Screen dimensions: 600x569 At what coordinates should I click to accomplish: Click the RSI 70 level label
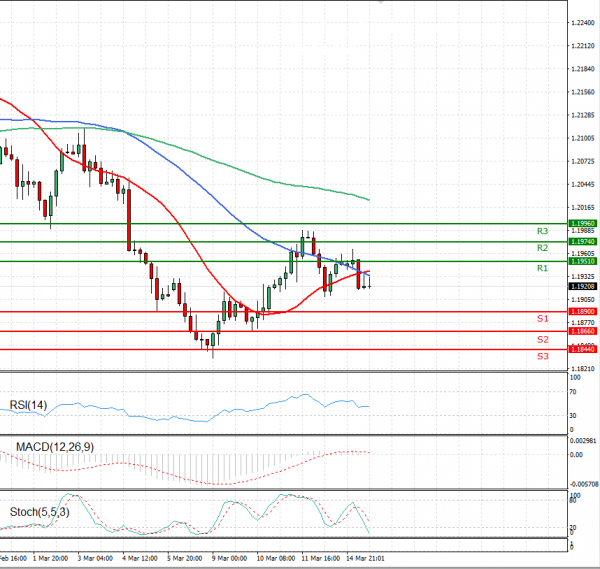(573, 392)
